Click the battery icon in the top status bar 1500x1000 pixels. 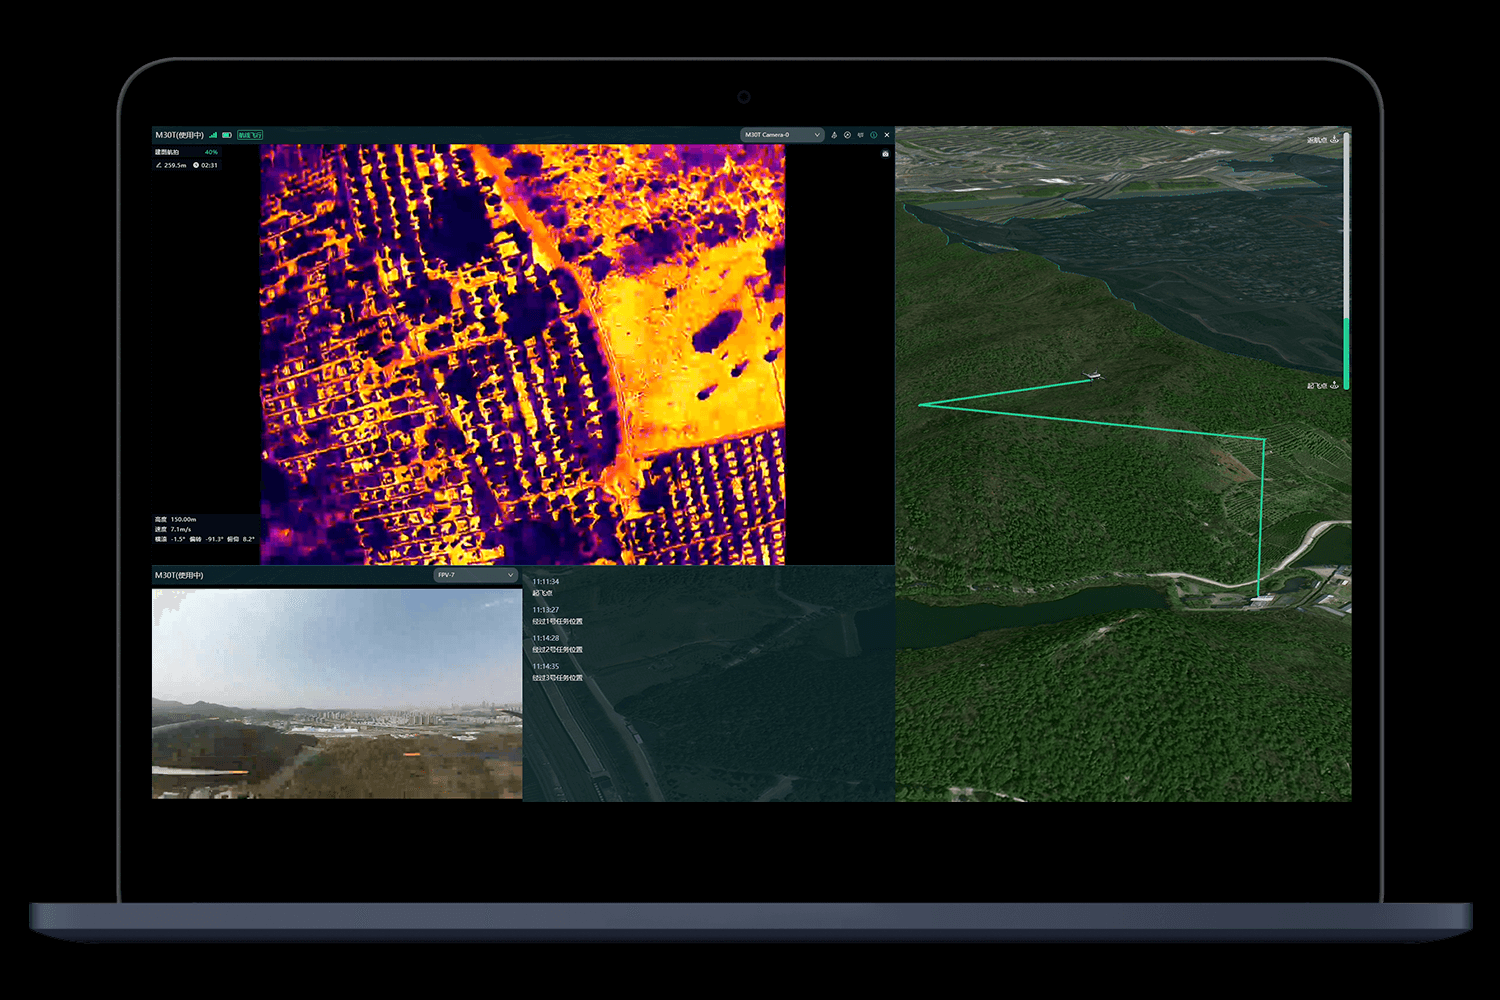[227, 135]
